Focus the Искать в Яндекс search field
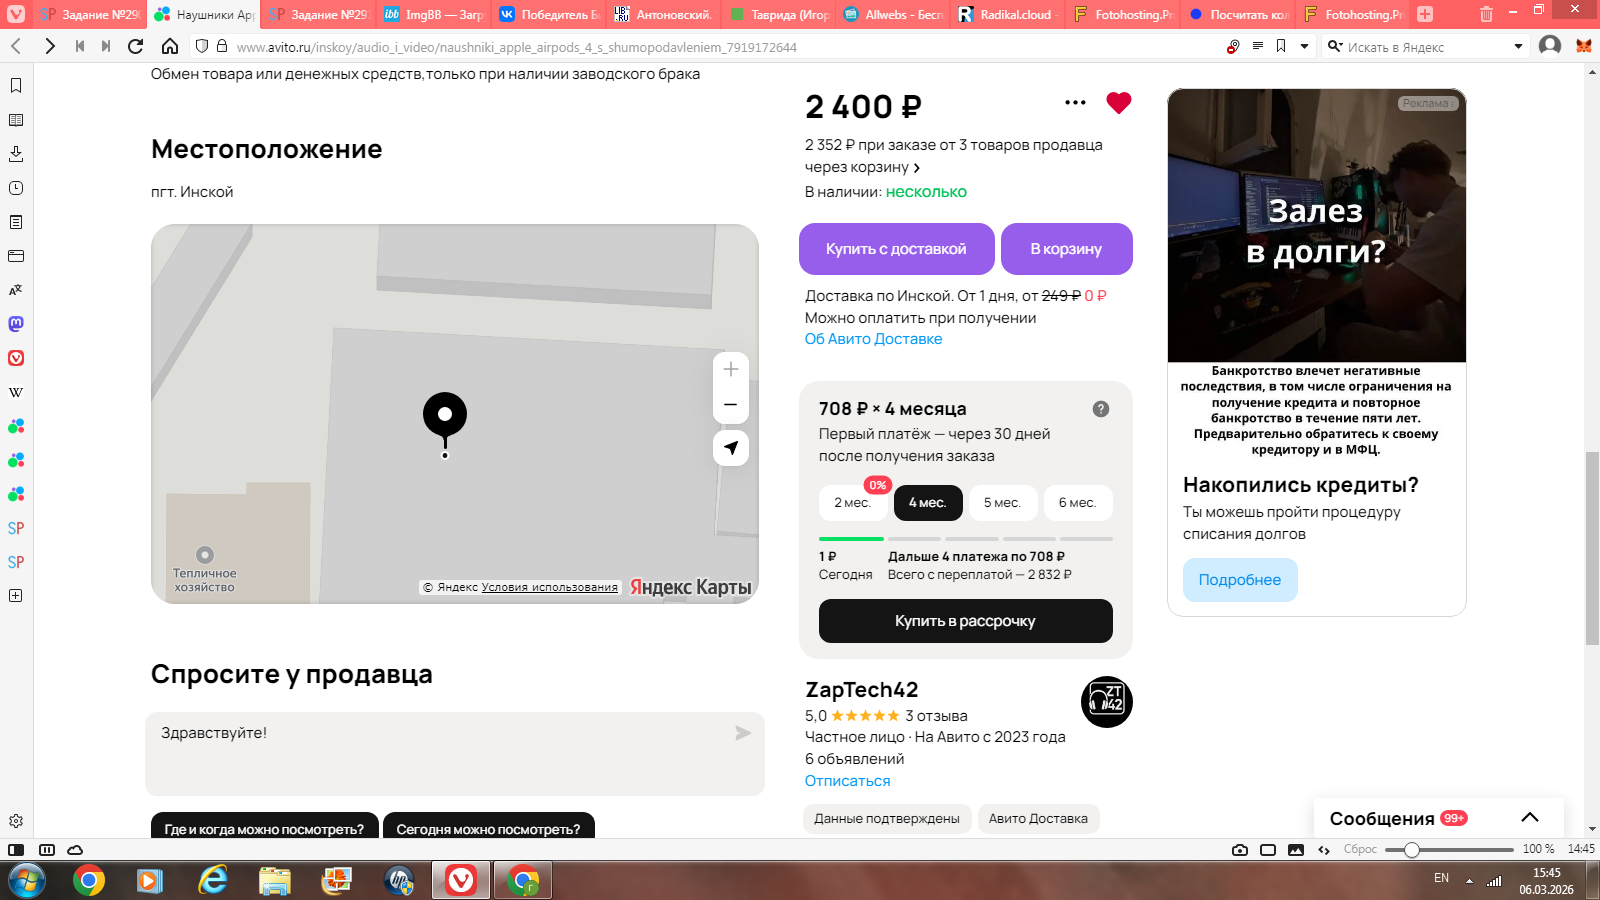This screenshot has height=900, width=1600. click(x=1426, y=46)
